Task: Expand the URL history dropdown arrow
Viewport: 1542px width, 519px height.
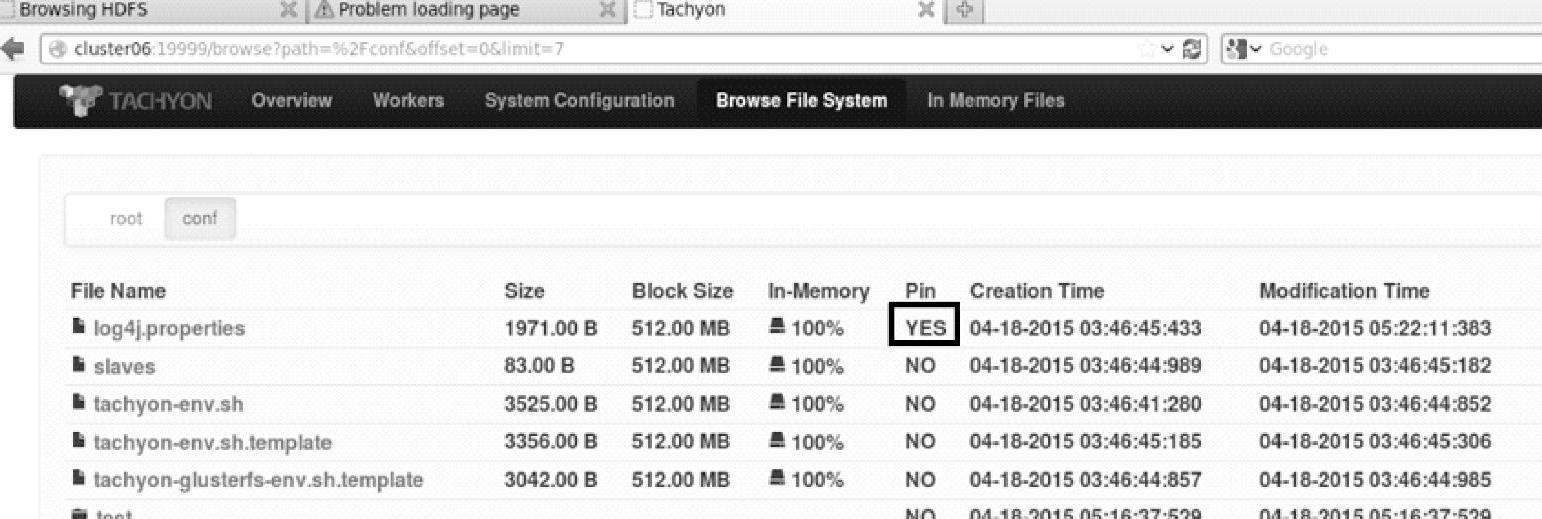Action: (x=1166, y=49)
